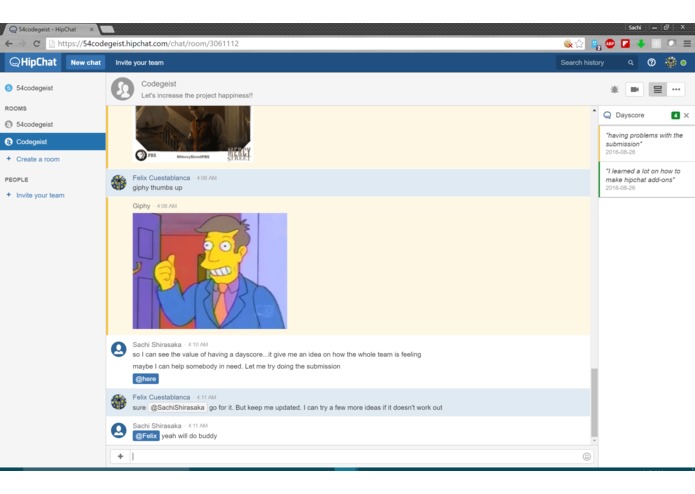Image resolution: width=695 pixels, height=494 pixels.
Task: Click Create a room link
Action: point(38,159)
